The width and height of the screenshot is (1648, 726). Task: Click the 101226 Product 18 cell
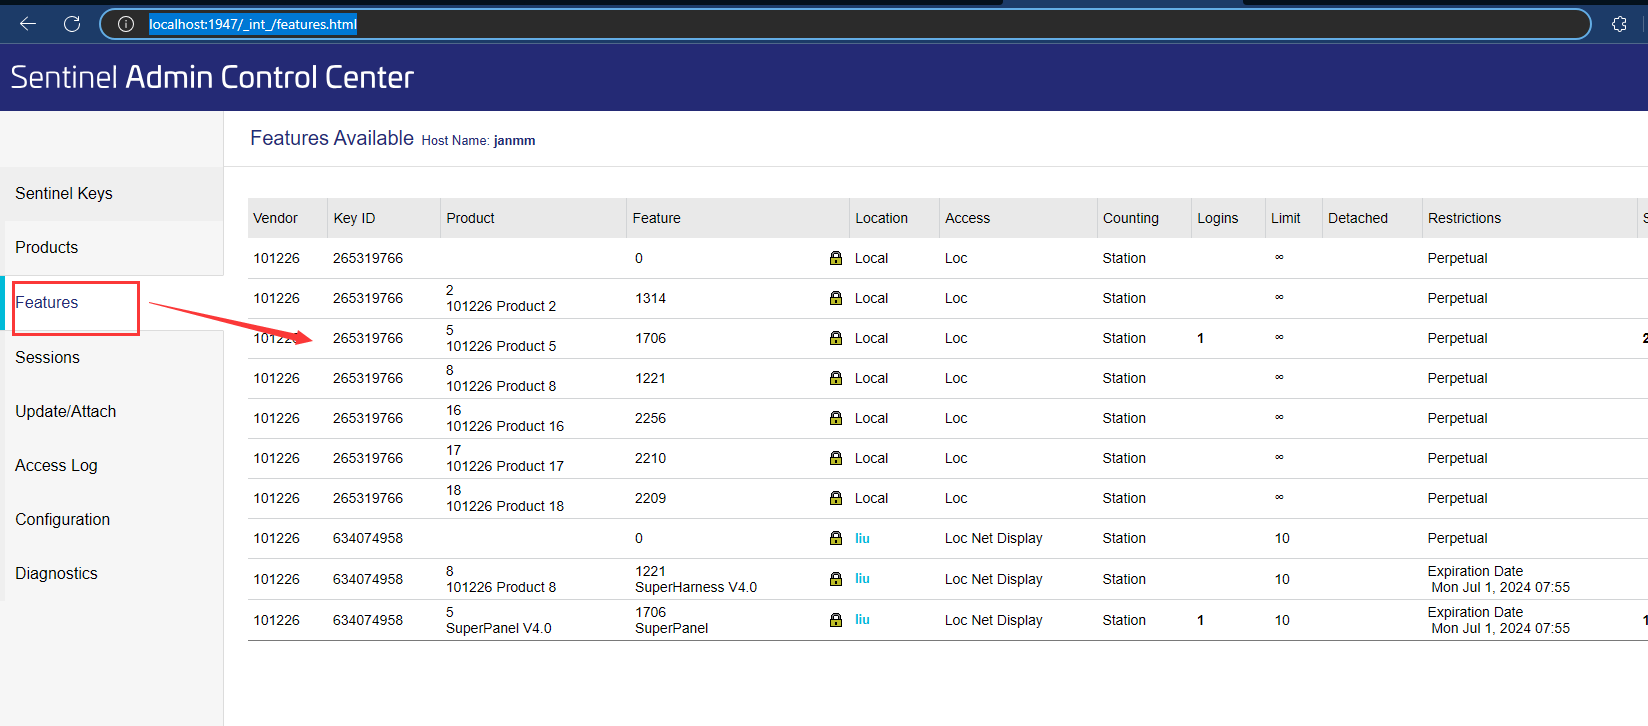pyautogui.click(x=505, y=498)
